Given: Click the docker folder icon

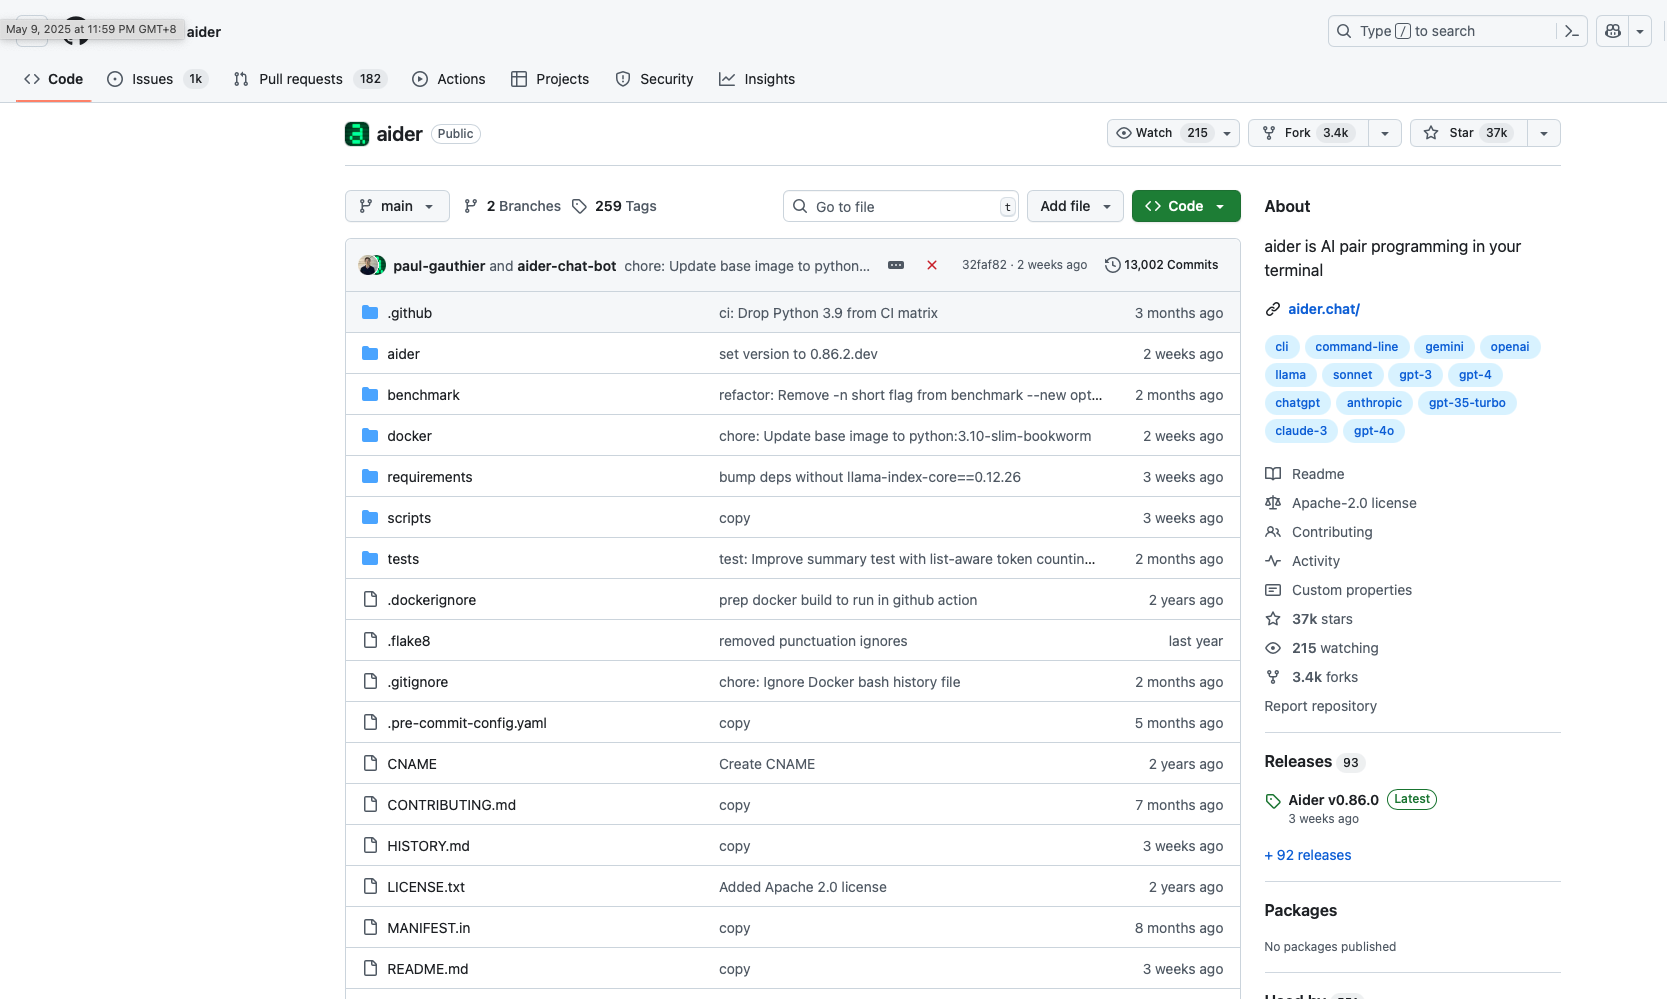Looking at the screenshot, I should tap(370, 435).
